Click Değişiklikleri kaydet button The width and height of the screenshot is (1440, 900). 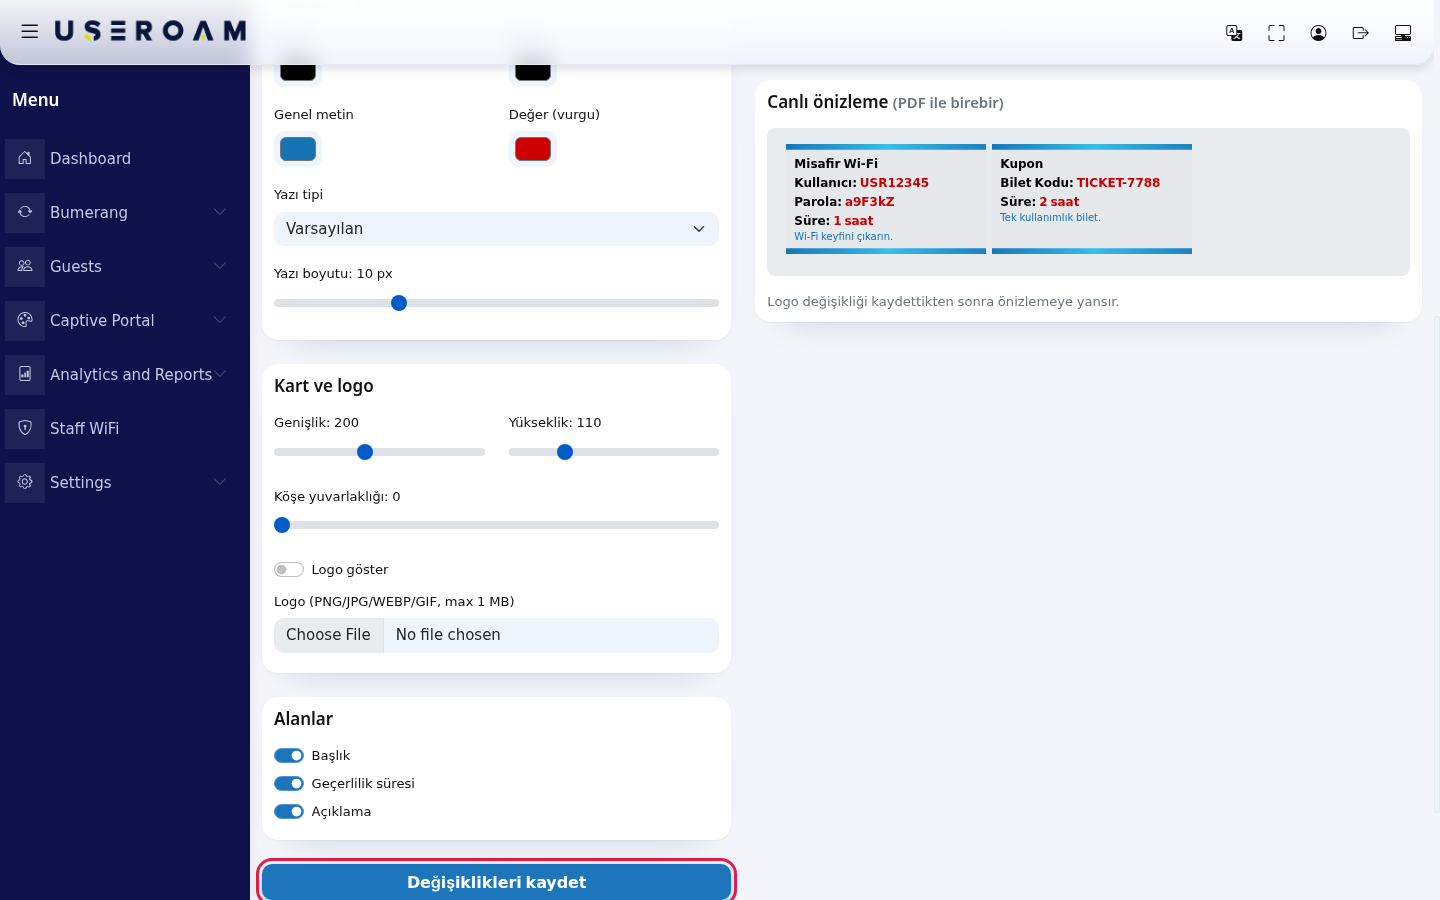496,882
